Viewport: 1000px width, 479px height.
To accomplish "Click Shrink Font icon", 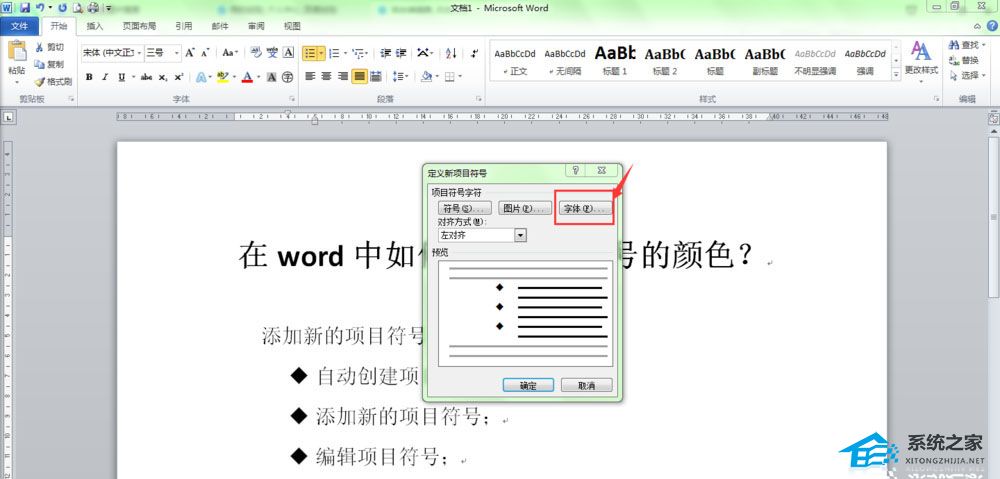I will 205,53.
